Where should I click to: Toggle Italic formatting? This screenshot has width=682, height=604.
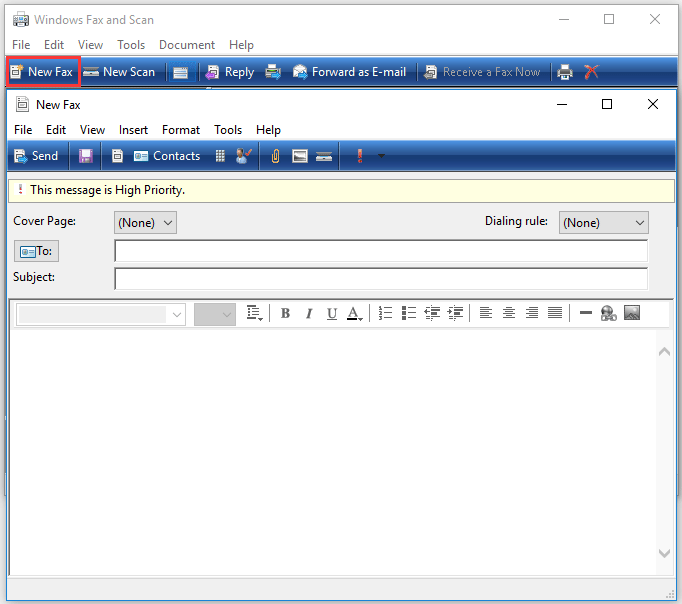(309, 313)
